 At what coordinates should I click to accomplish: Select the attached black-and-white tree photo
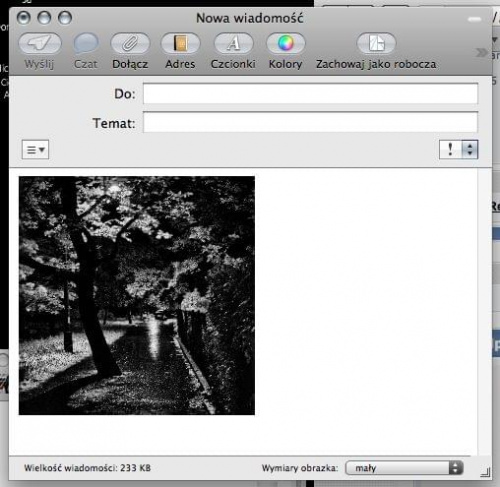(137, 296)
